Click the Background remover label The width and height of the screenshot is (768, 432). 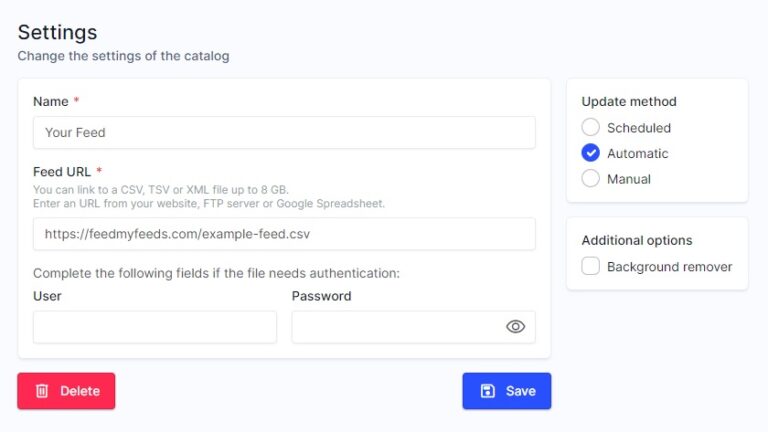pyautogui.click(x=670, y=266)
